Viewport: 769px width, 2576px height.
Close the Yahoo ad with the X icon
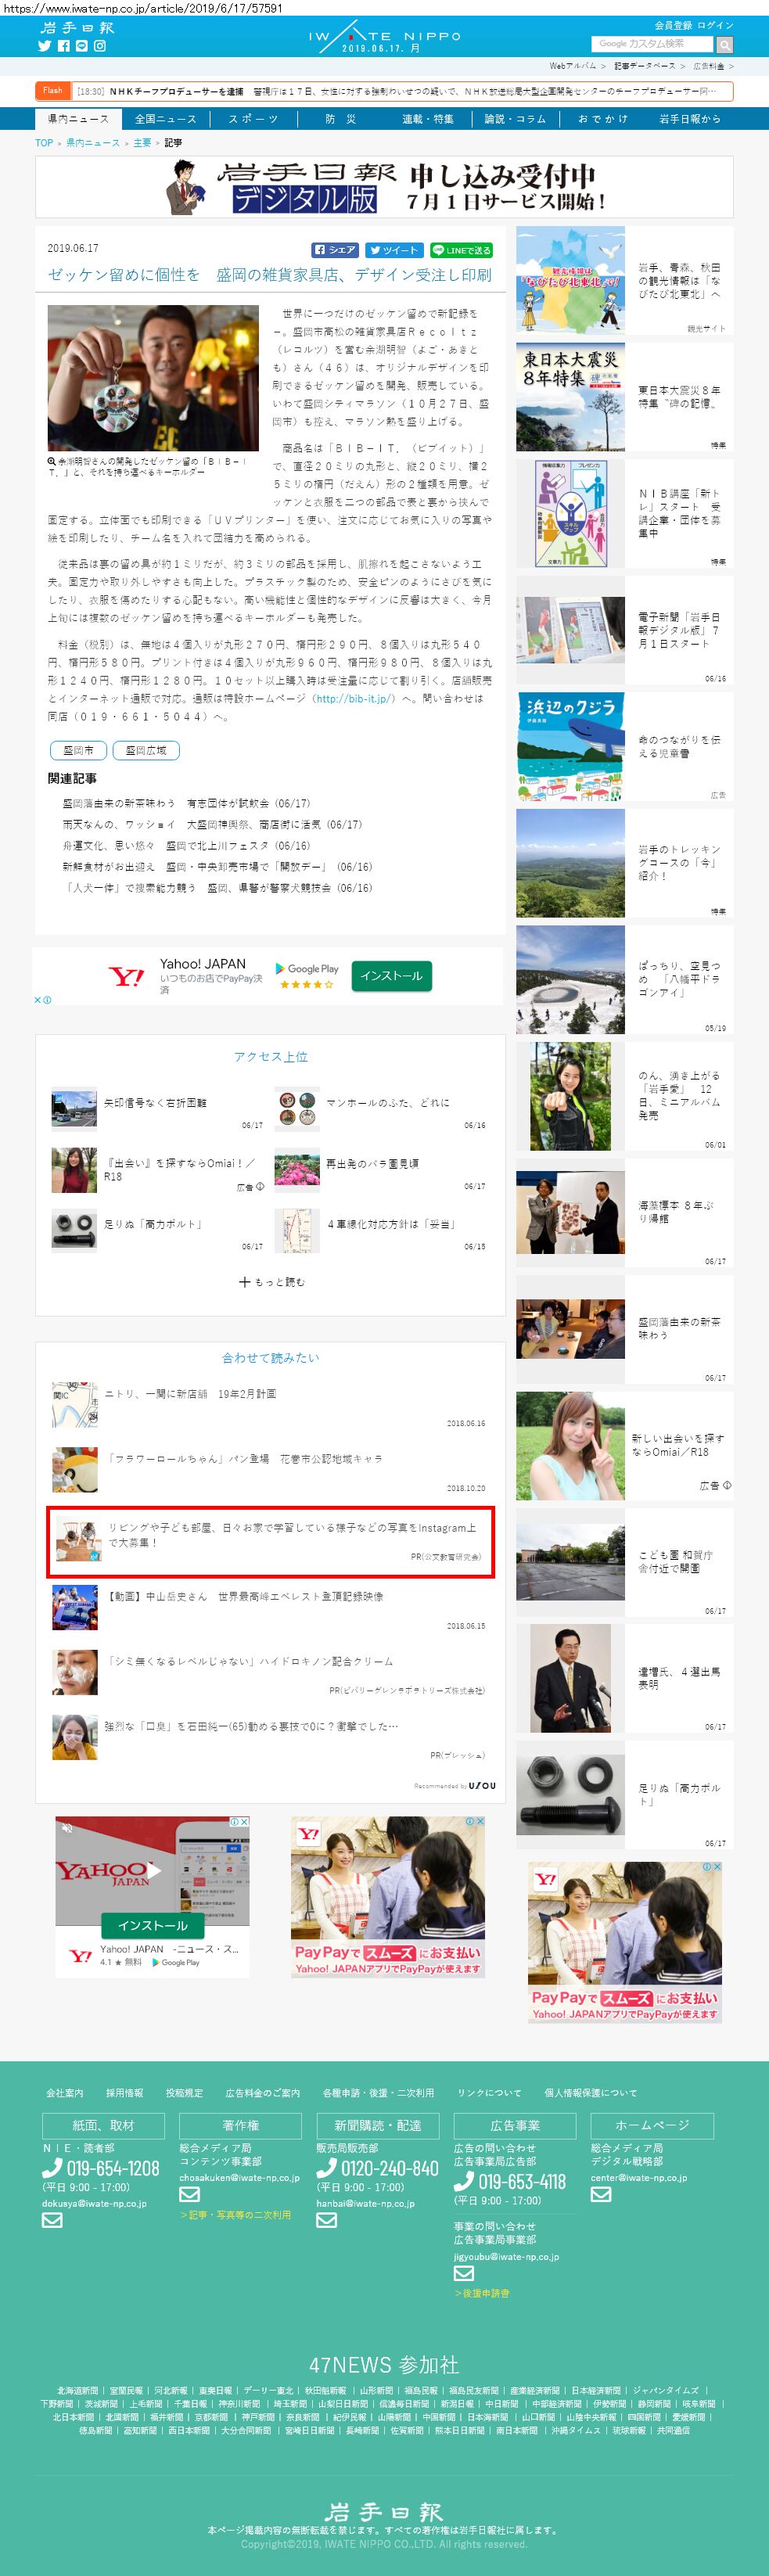[x=38, y=1000]
